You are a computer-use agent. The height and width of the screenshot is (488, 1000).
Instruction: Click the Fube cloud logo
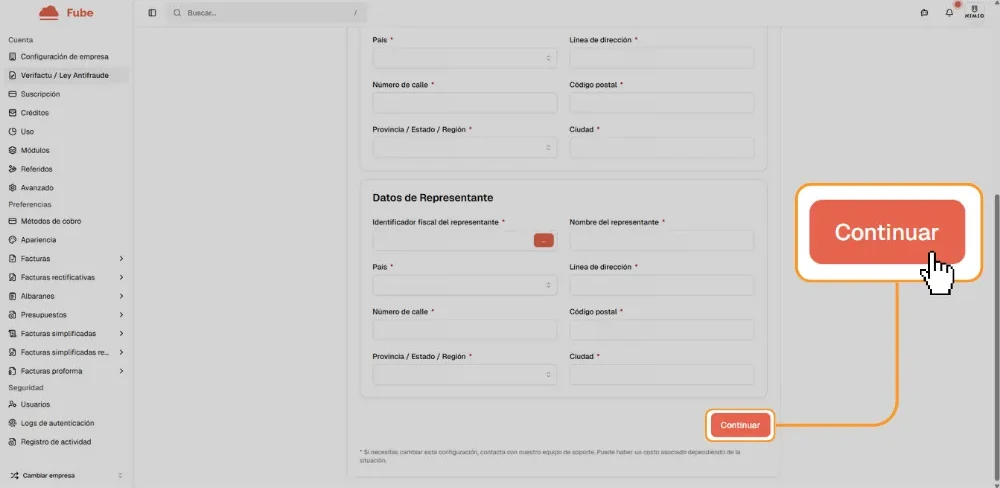pyautogui.click(x=49, y=13)
